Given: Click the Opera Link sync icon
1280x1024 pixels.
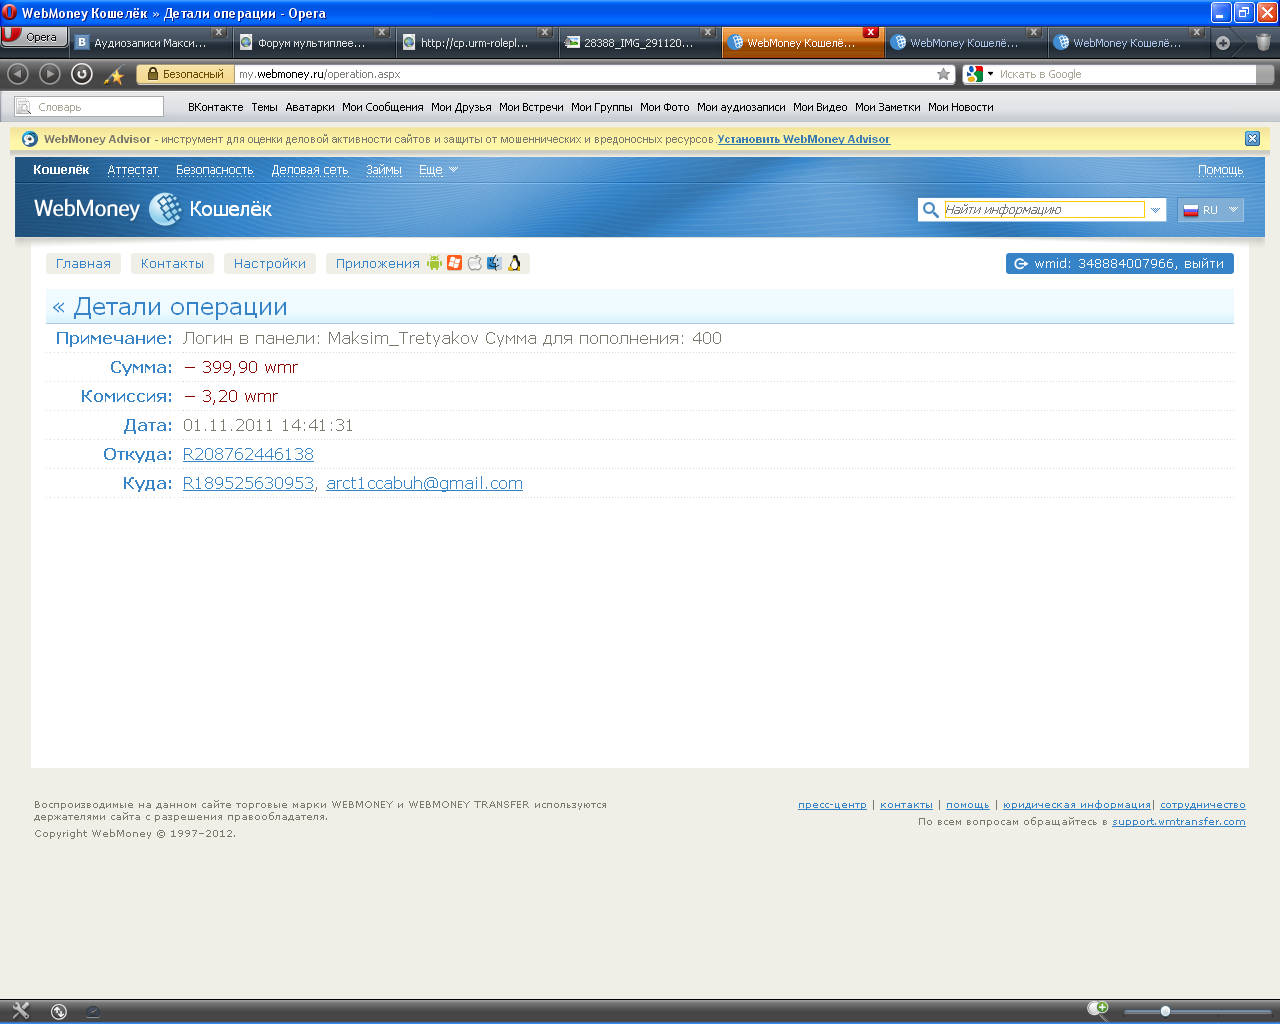Looking at the screenshot, I should coord(59,1011).
